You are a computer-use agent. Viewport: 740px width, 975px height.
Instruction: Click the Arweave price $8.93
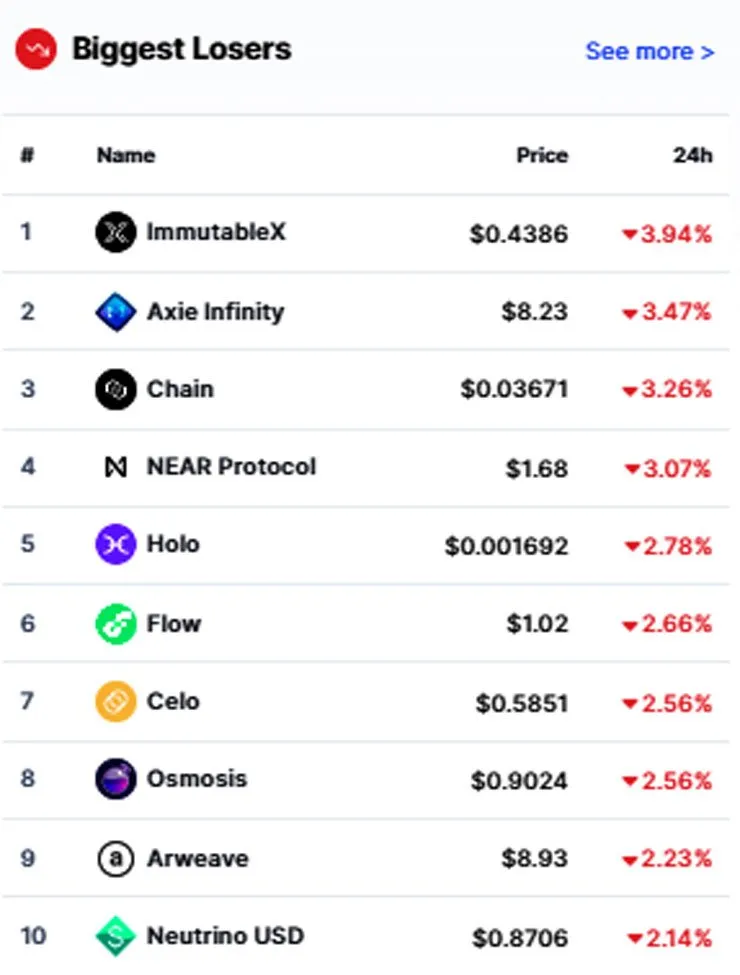point(535,859)
